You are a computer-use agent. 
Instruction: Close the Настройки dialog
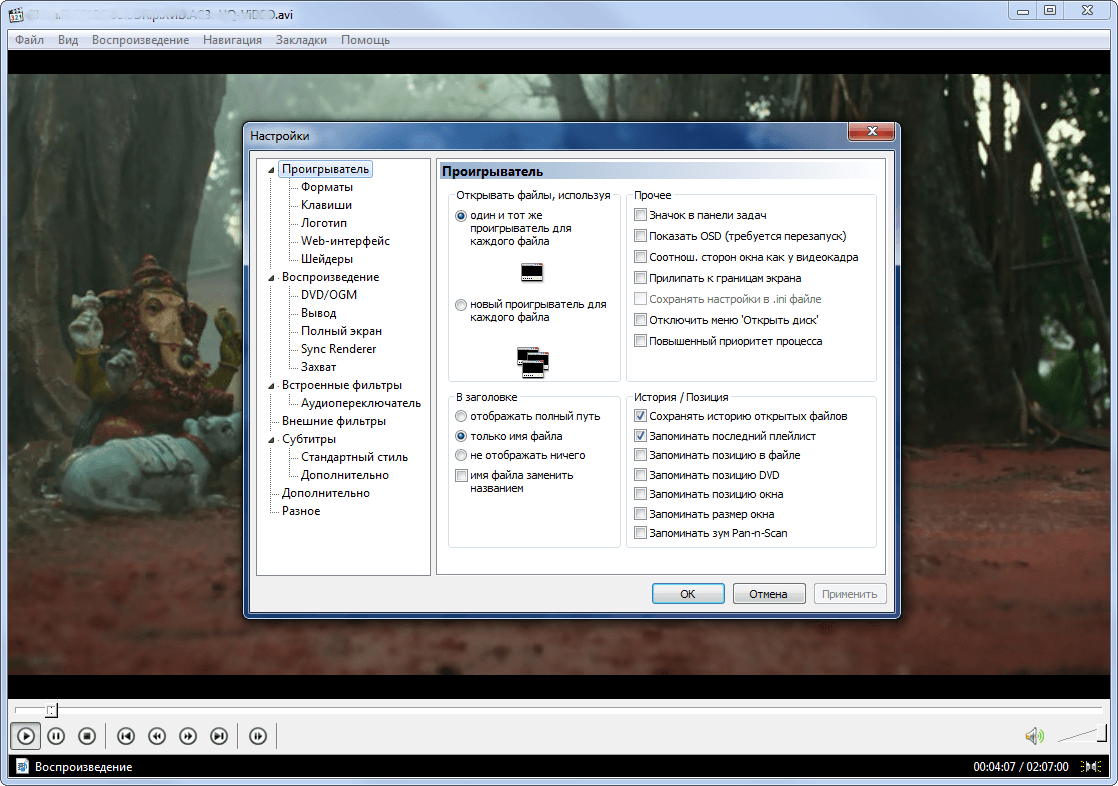point(871,131)
